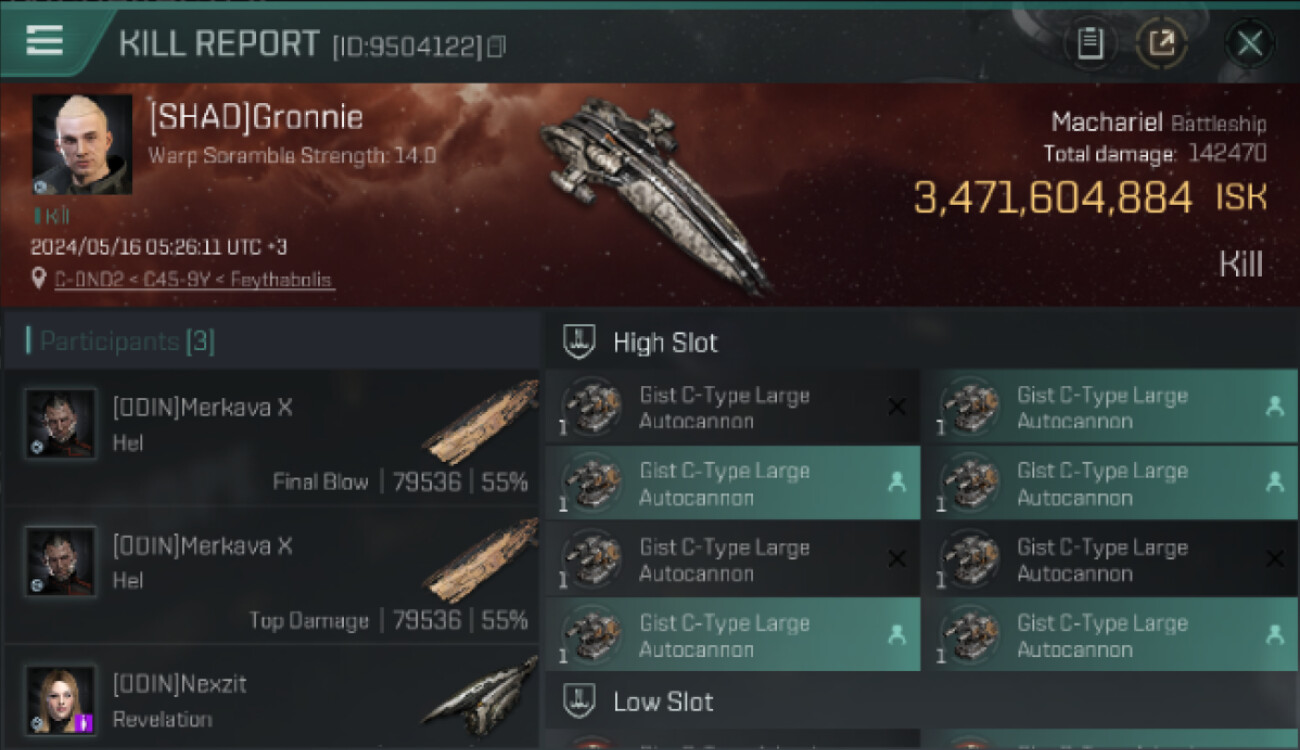Open the hamburger menu button
This screenshot has width=1300, height=750.
tap(45, 40)
